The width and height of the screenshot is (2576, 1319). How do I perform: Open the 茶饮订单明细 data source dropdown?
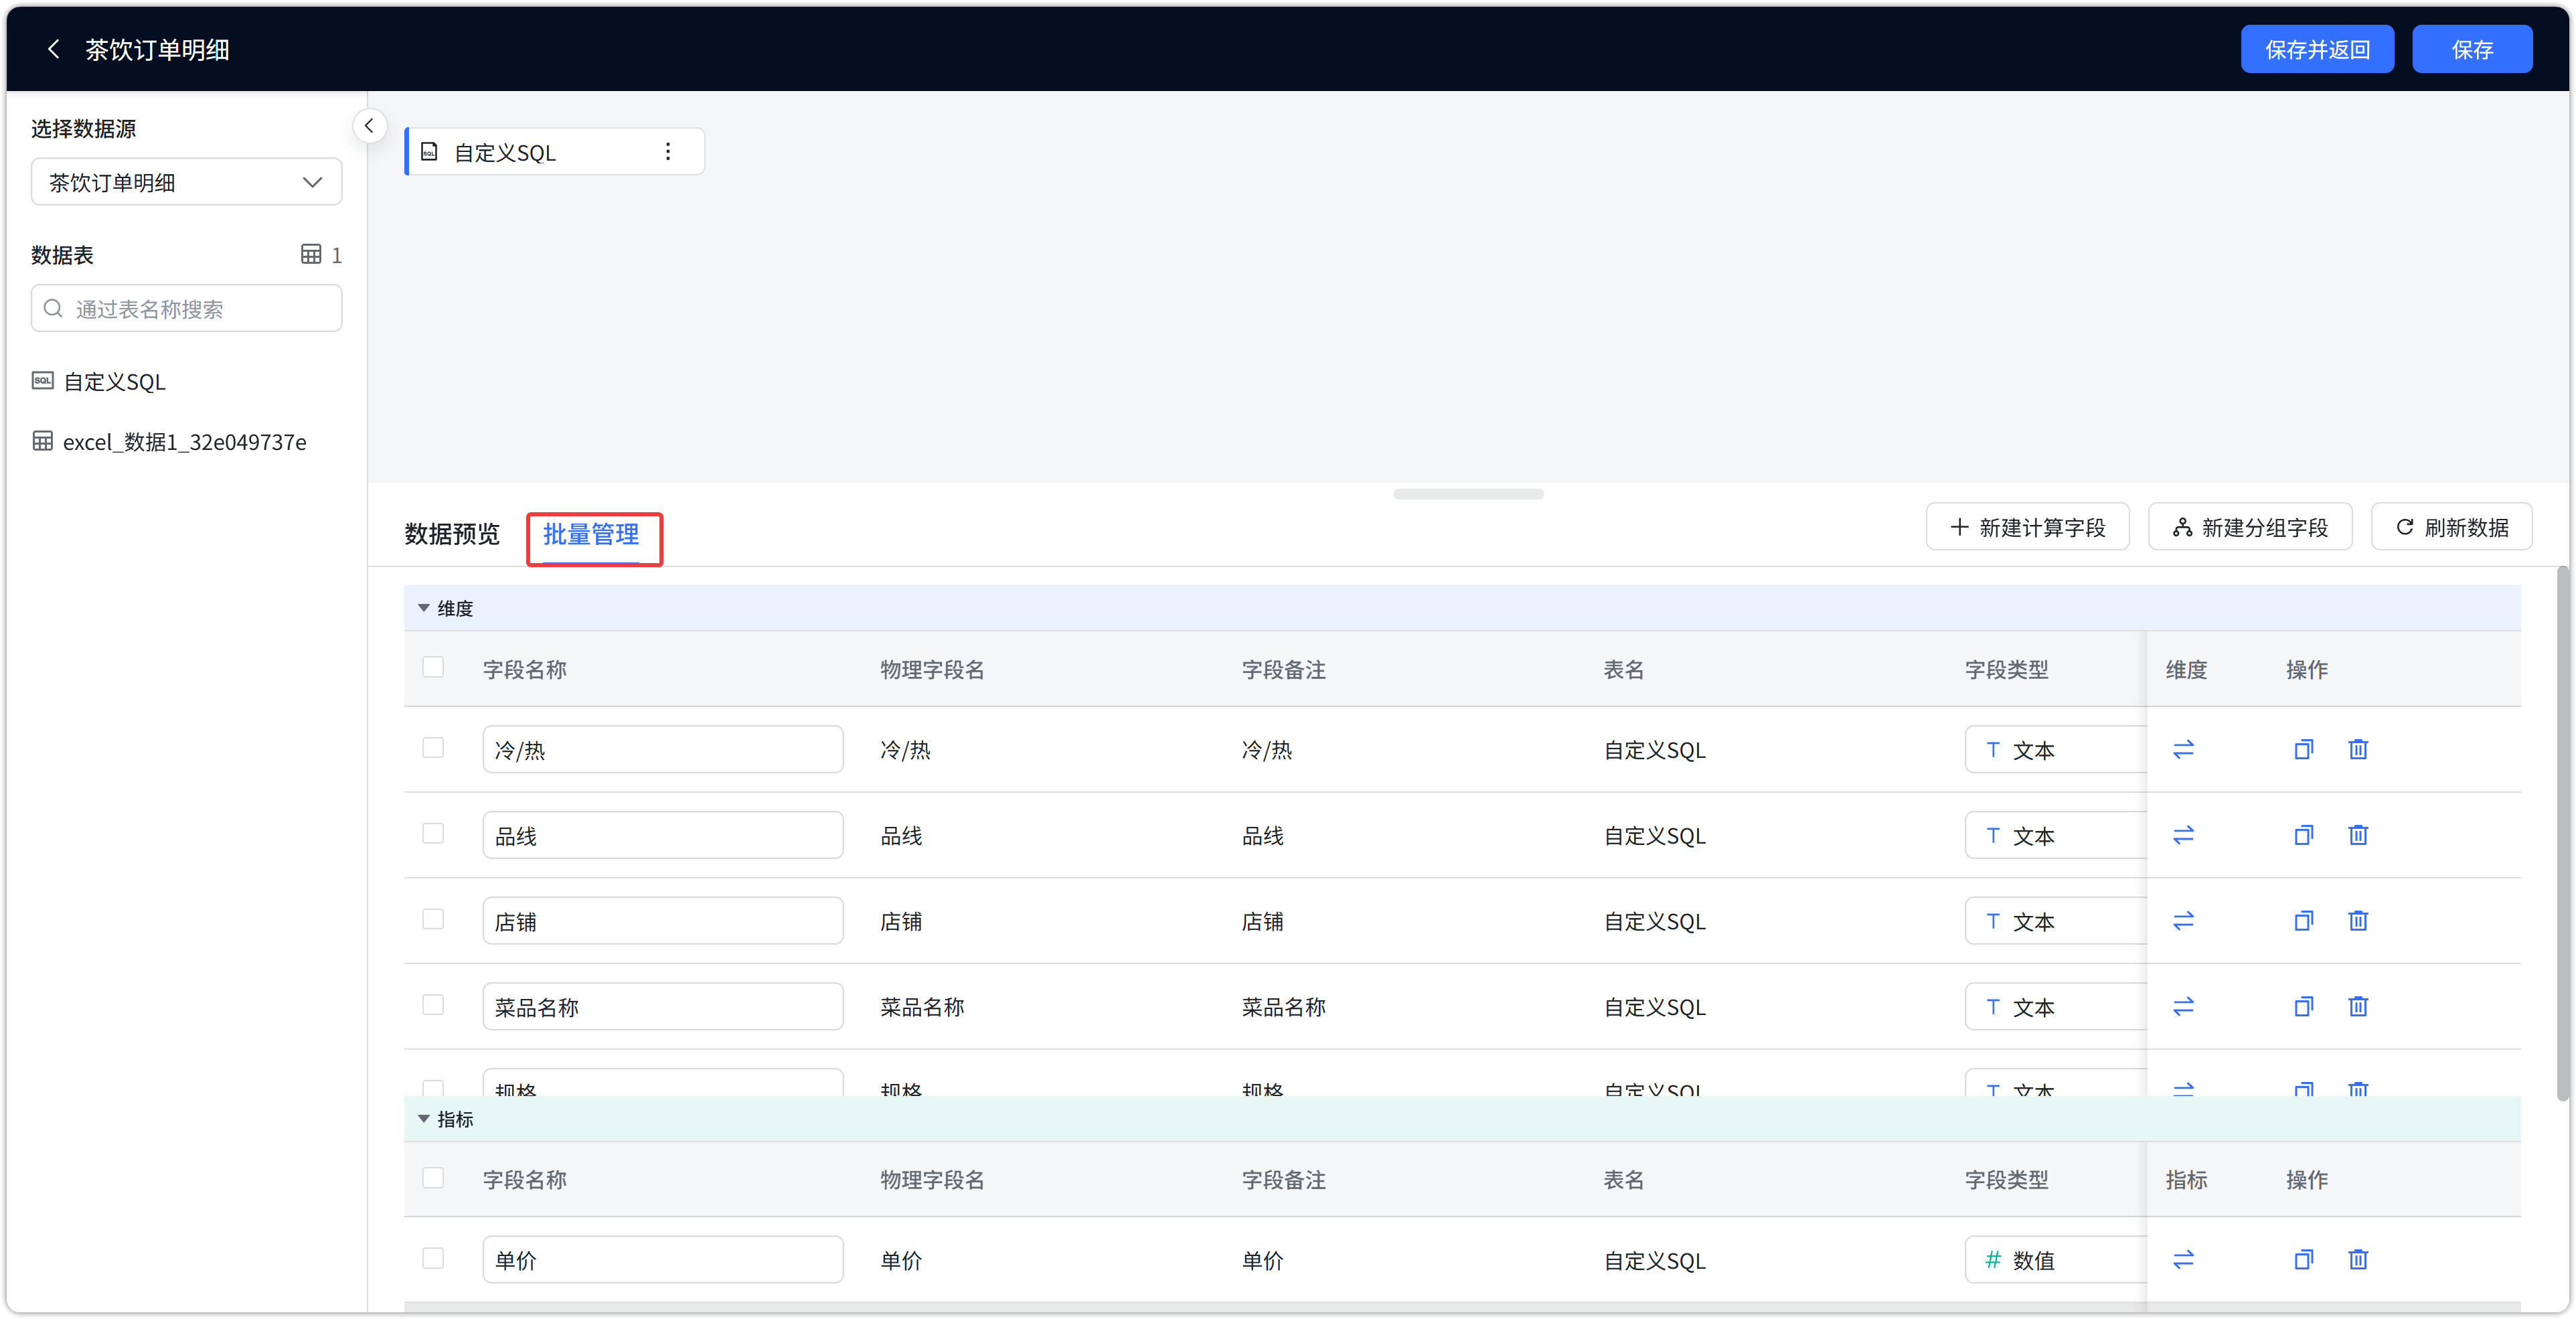click(x=187, y=182)
